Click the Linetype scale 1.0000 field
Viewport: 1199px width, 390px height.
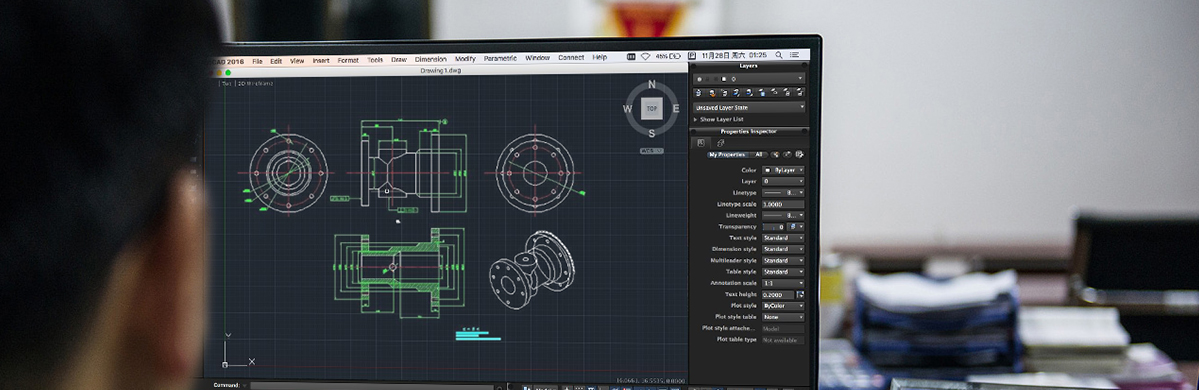click(x=783, y=204)
